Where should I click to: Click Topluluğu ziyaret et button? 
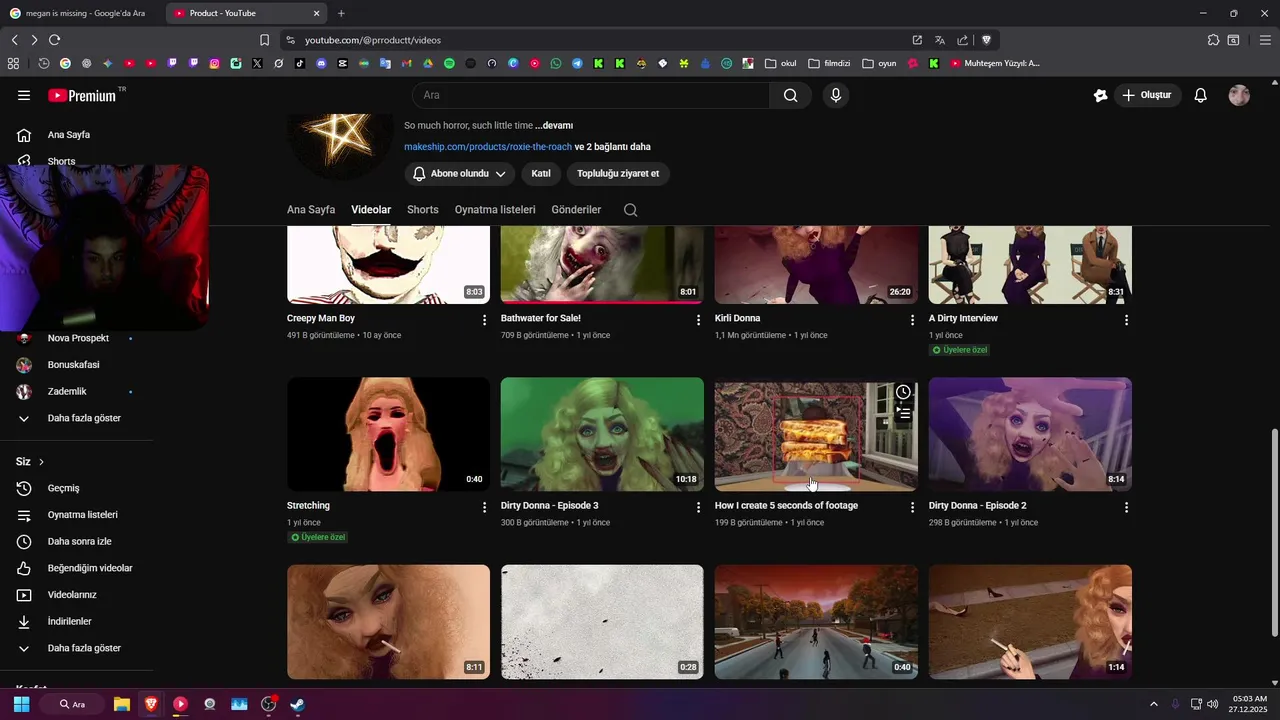coord(618,174)
